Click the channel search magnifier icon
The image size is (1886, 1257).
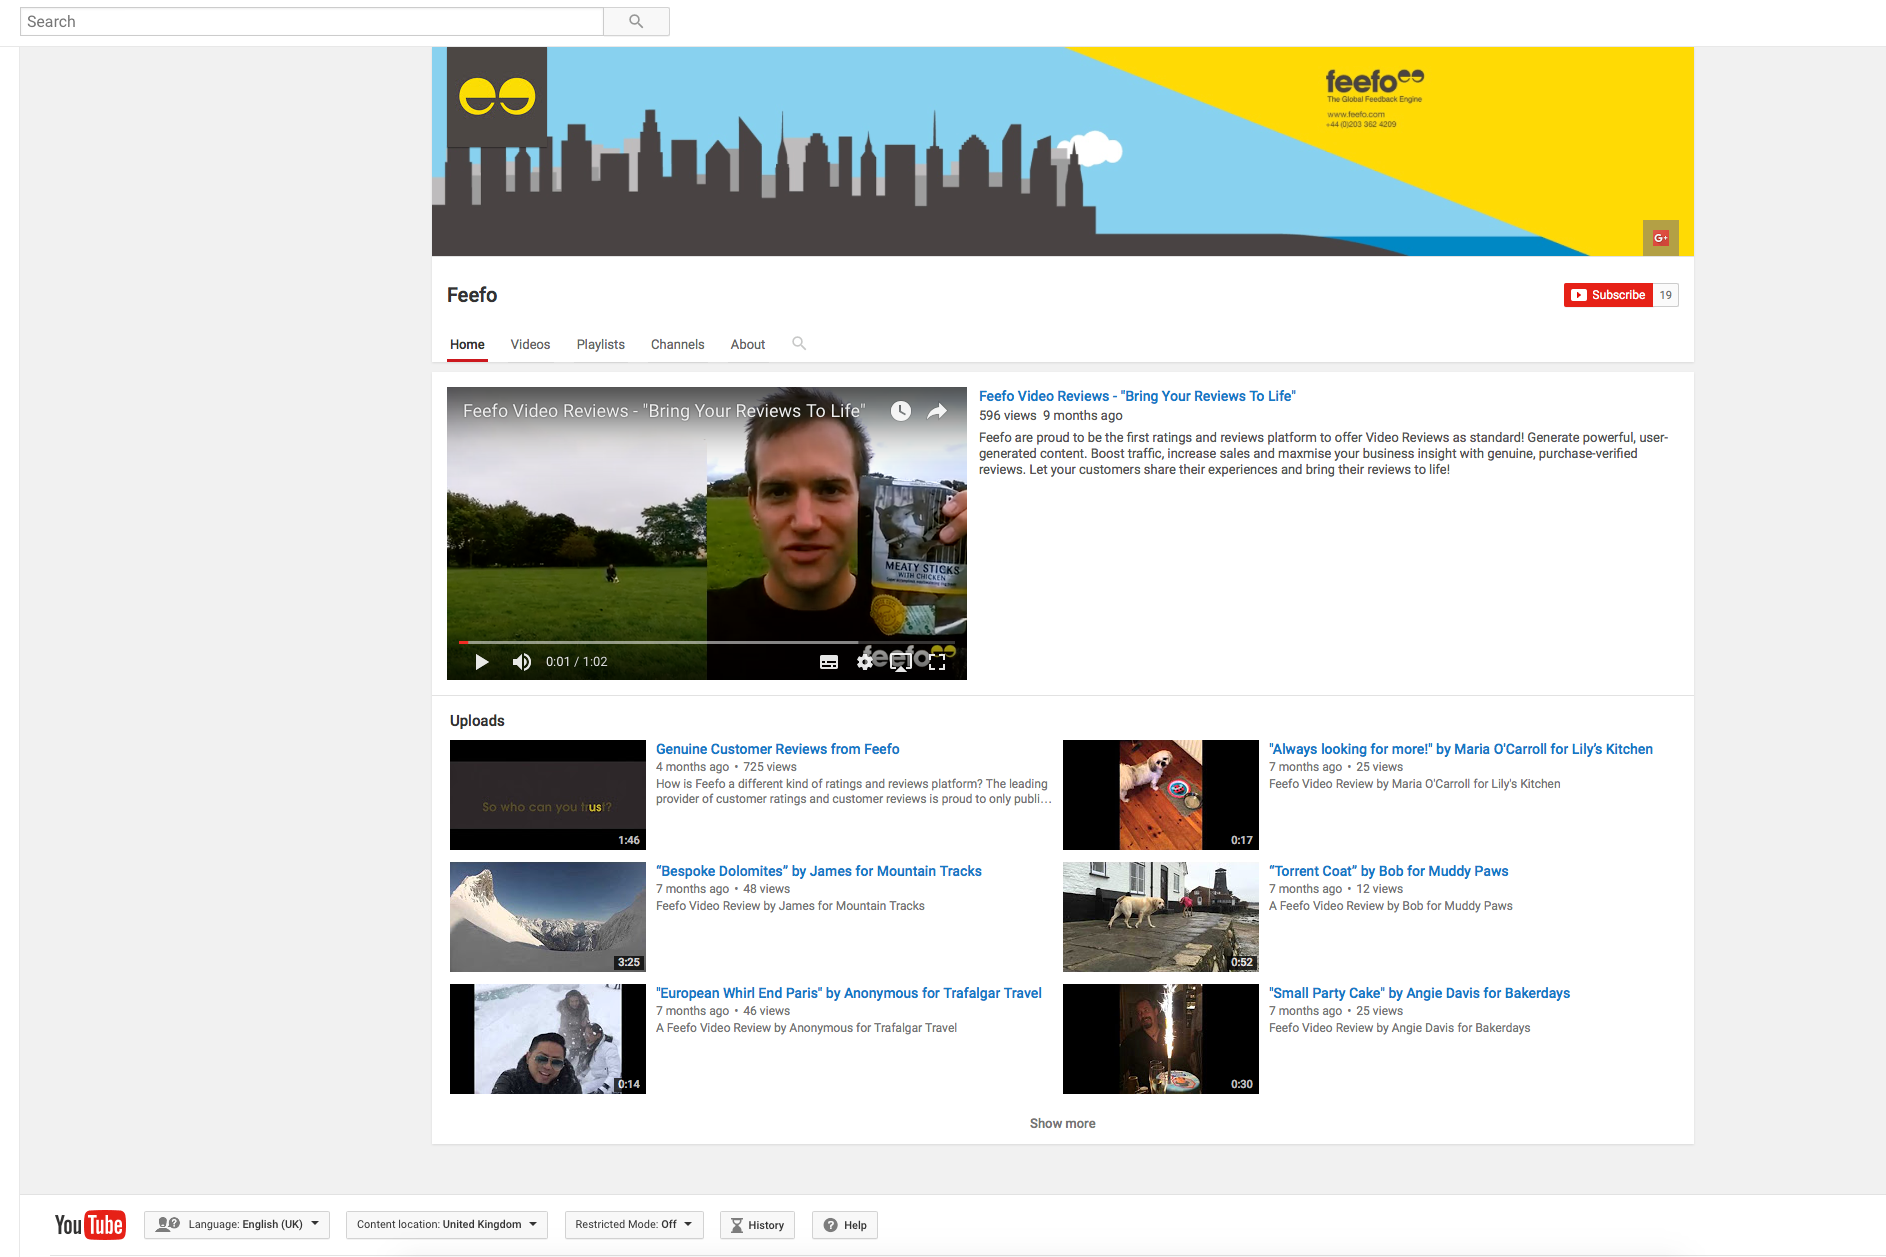(799, 343)
